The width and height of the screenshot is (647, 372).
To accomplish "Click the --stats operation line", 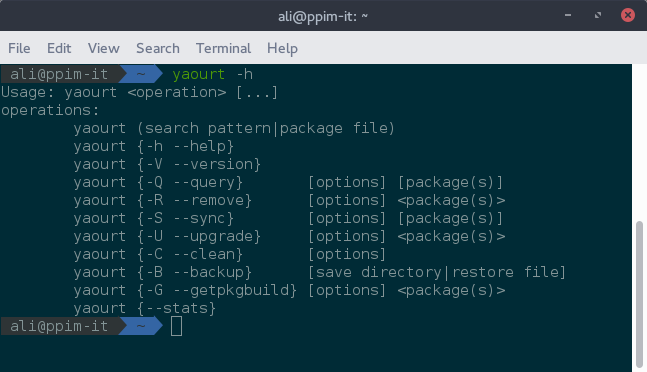I will pos(144,308).
